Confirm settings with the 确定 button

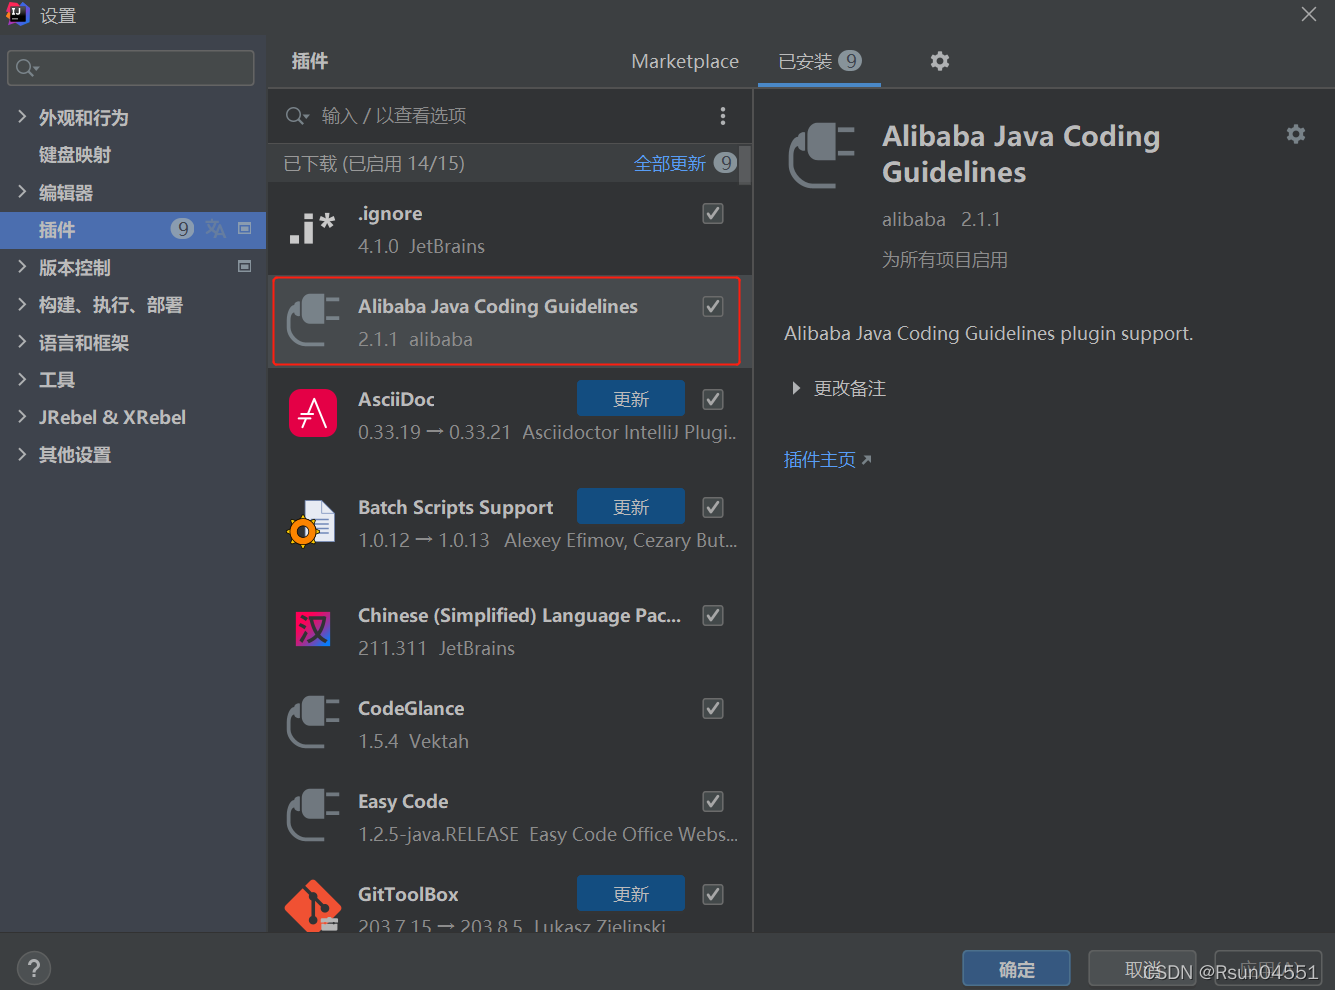(1016, 969)
